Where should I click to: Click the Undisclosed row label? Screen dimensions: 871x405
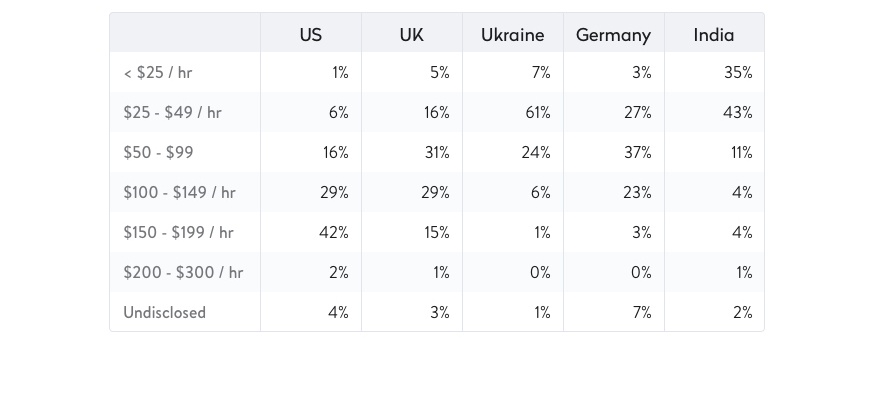[x=164, y=313]
